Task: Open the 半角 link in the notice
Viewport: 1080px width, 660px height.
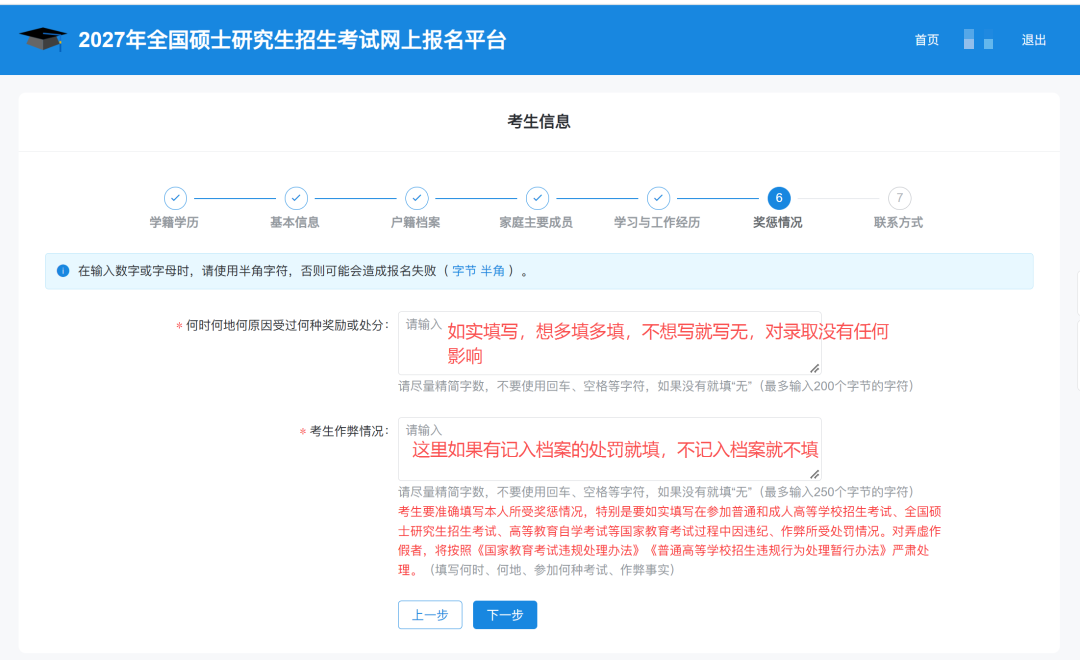Action: click(492, 271)
